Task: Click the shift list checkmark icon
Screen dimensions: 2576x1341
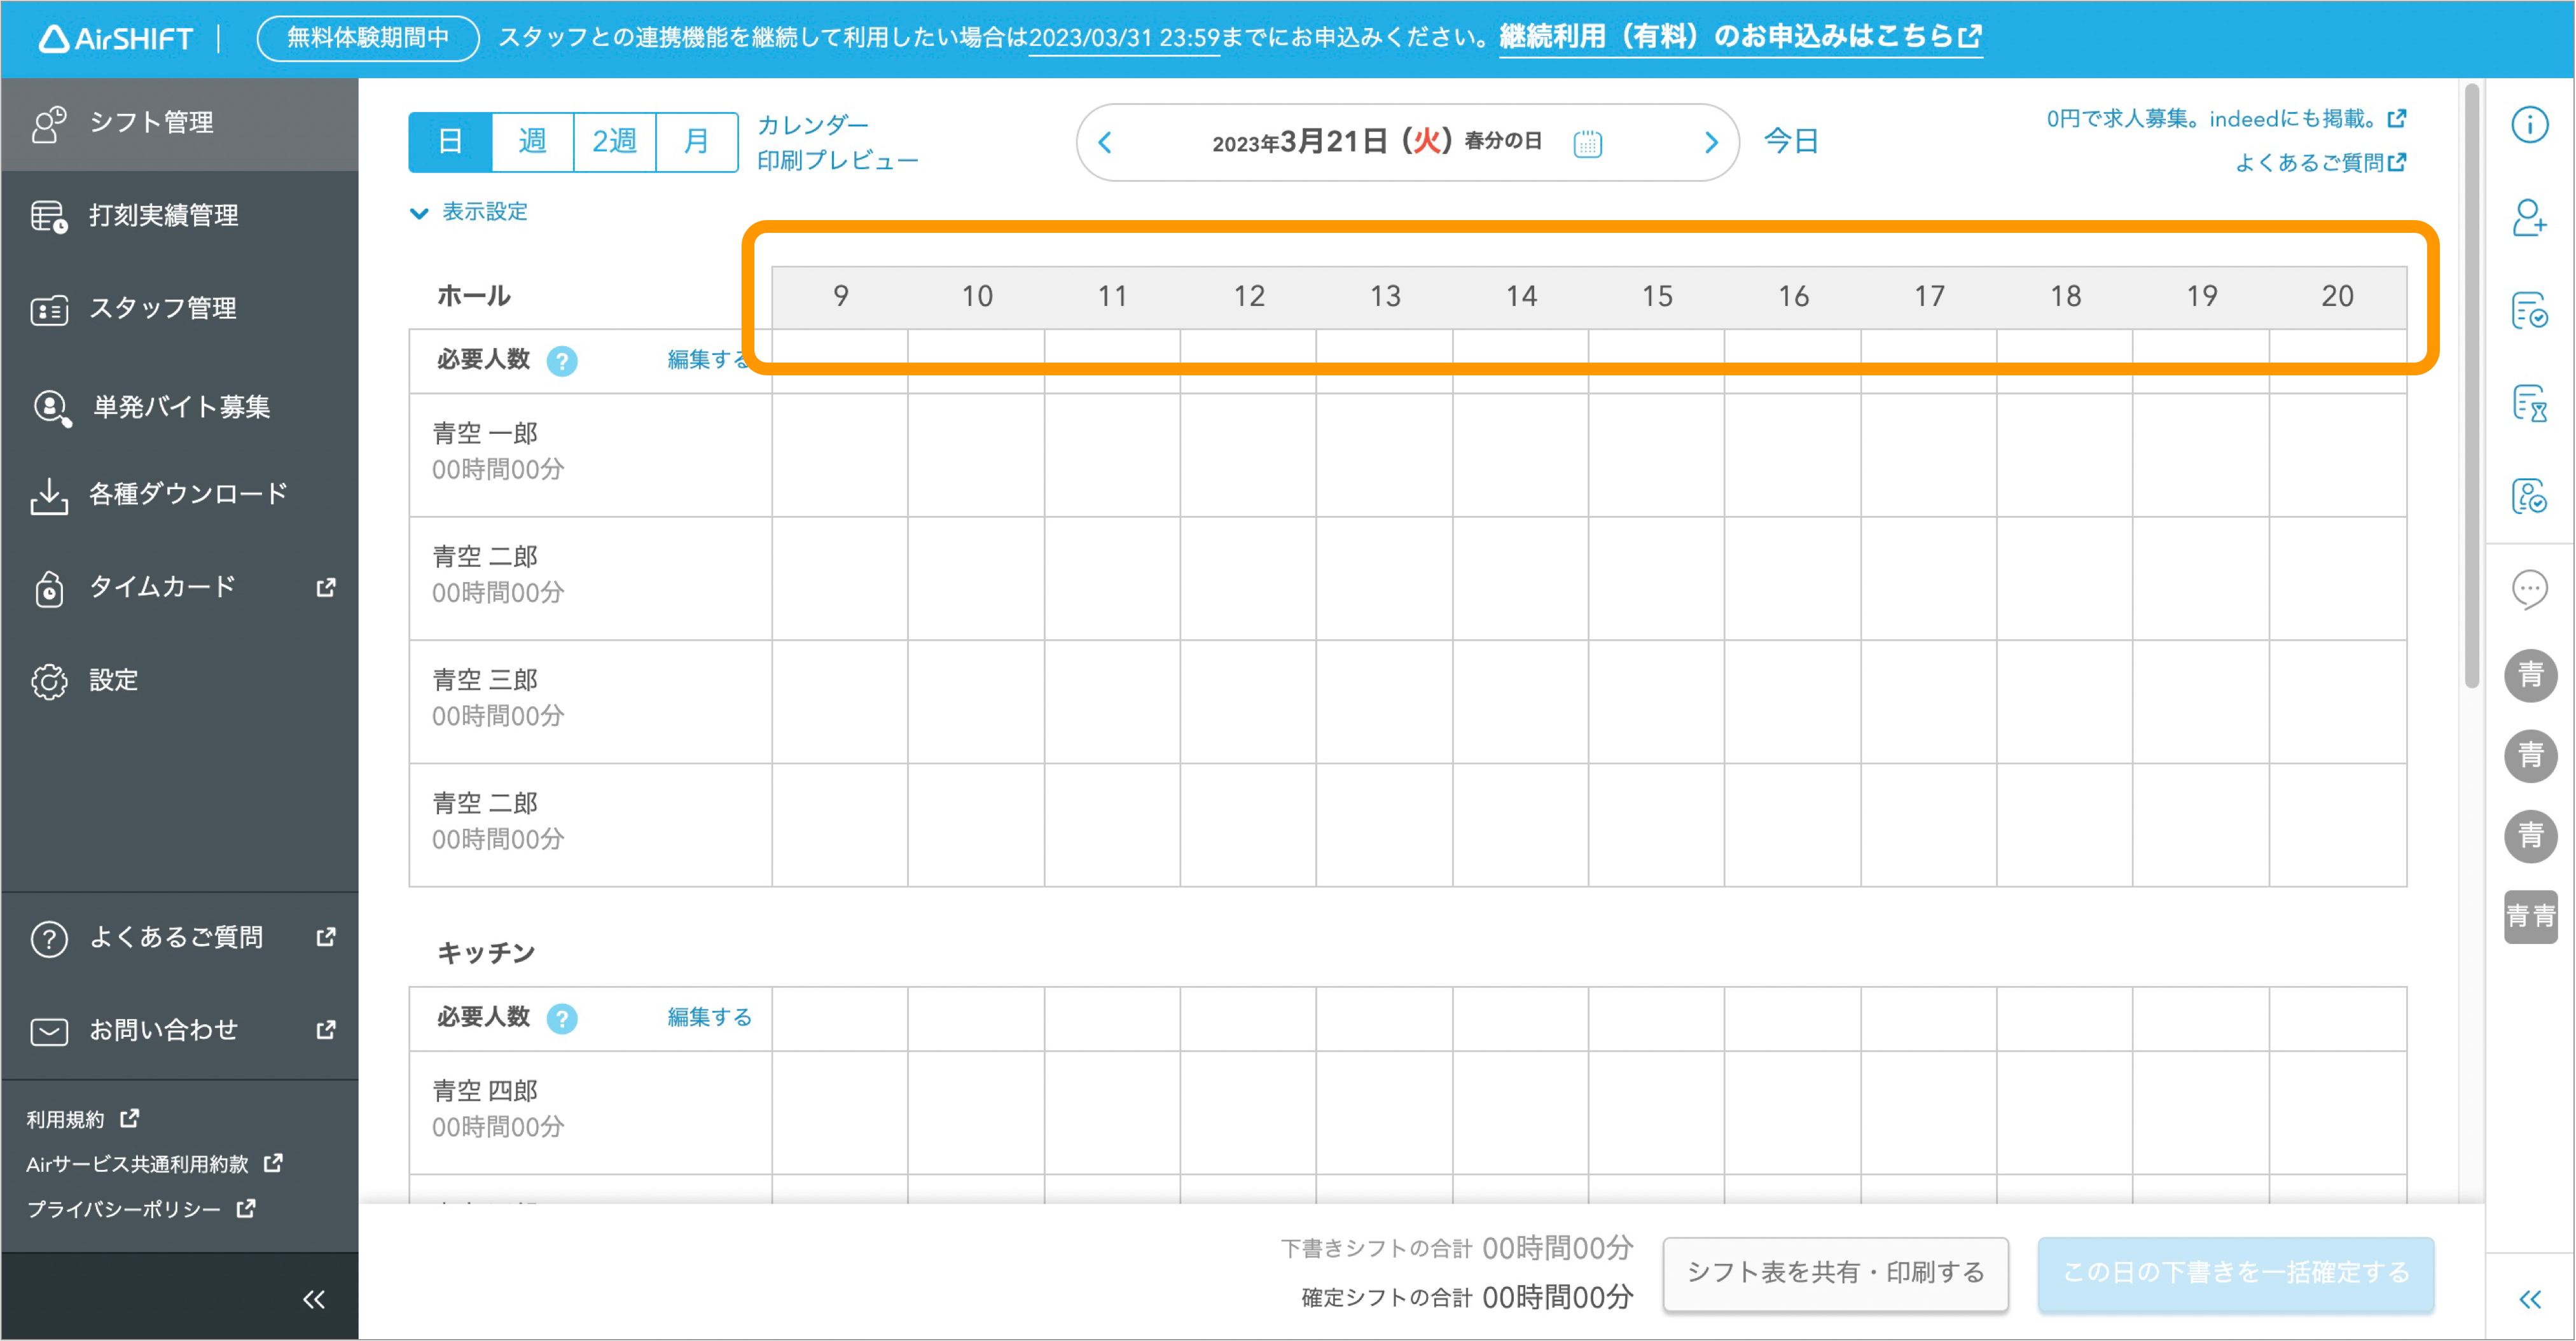Action: click(2530, 311)
